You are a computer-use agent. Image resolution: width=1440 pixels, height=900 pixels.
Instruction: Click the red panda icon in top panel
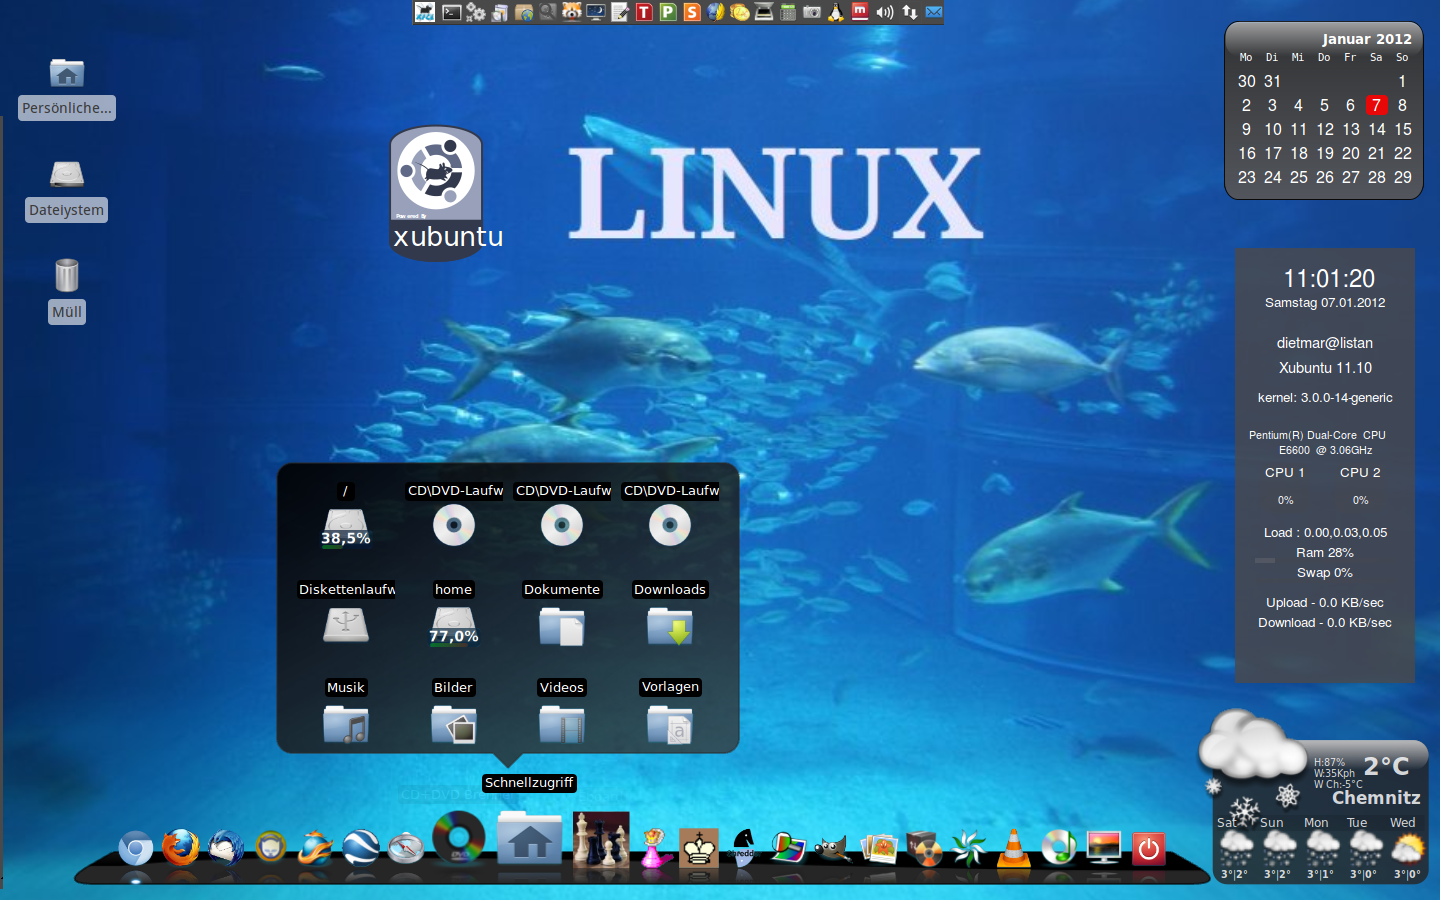click(572, 12)
